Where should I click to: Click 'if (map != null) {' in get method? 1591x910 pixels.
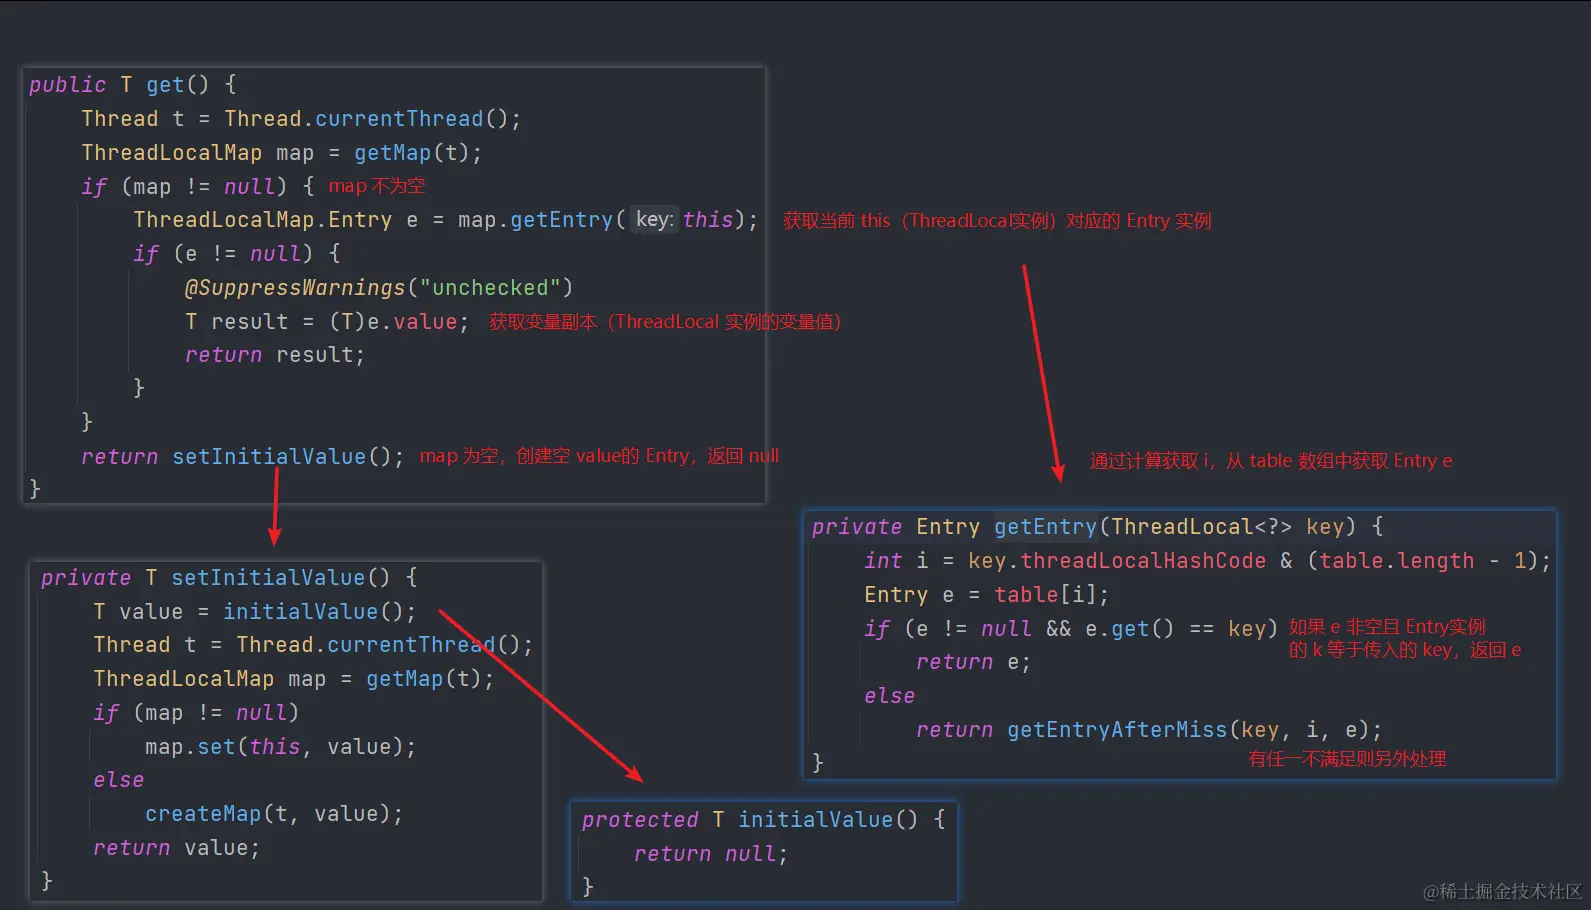[198, 187]
